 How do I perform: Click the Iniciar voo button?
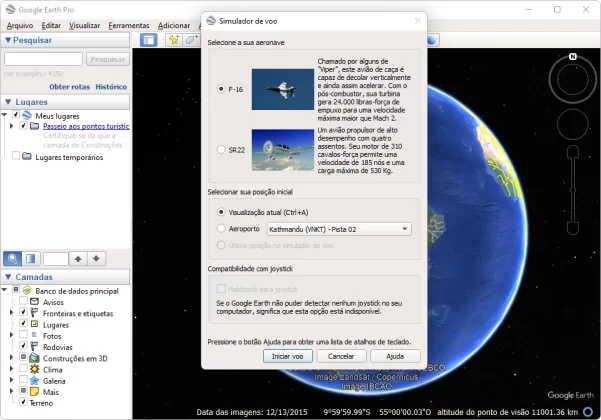tap(287, 356)
